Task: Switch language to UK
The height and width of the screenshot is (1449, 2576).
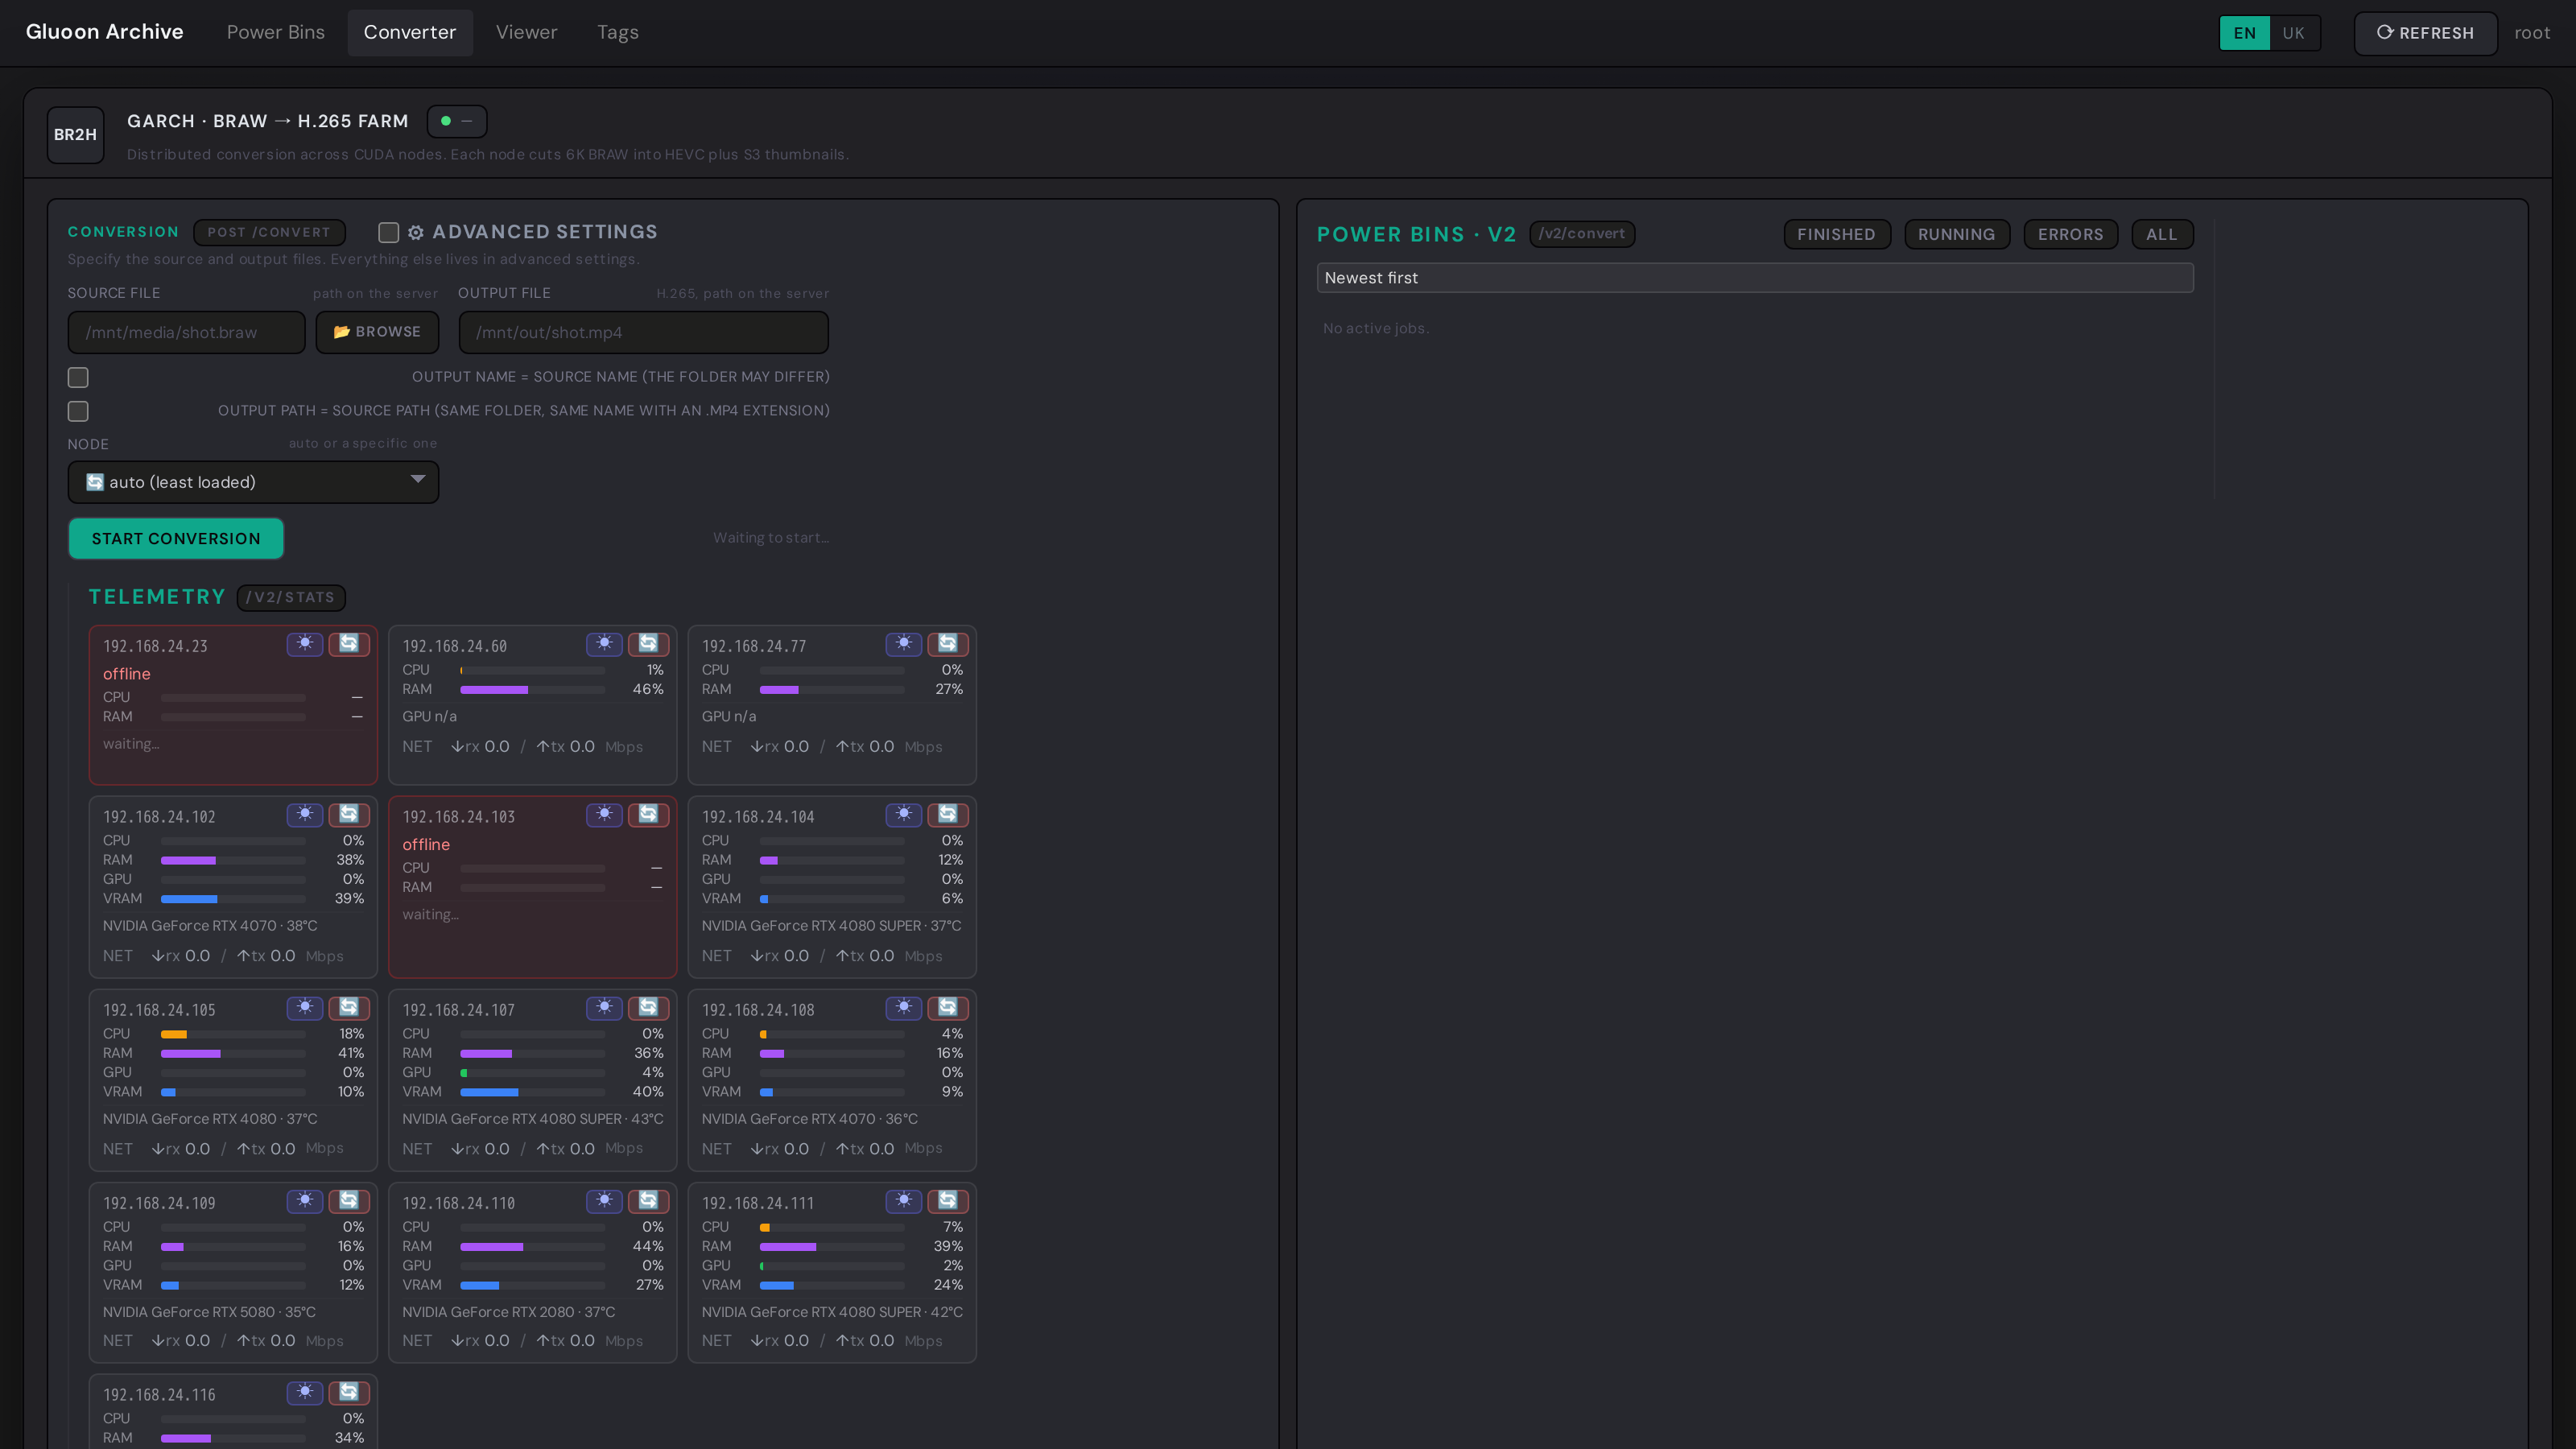Action: coord(2293,33)
